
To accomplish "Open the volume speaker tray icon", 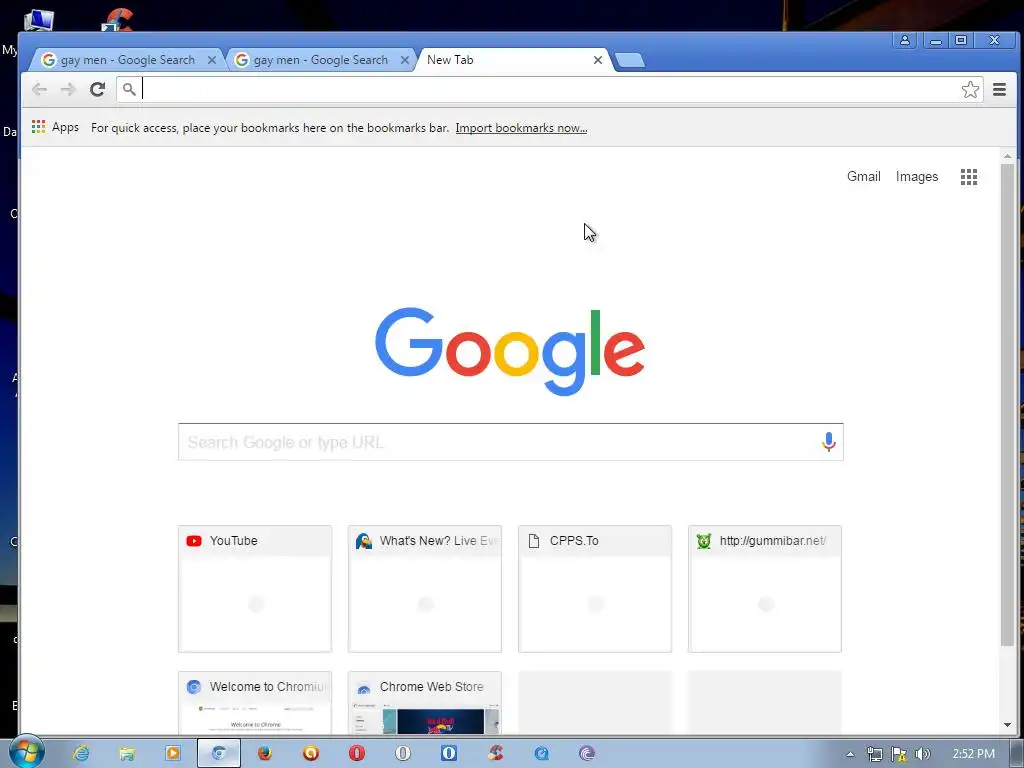I will tap(923, 754).
